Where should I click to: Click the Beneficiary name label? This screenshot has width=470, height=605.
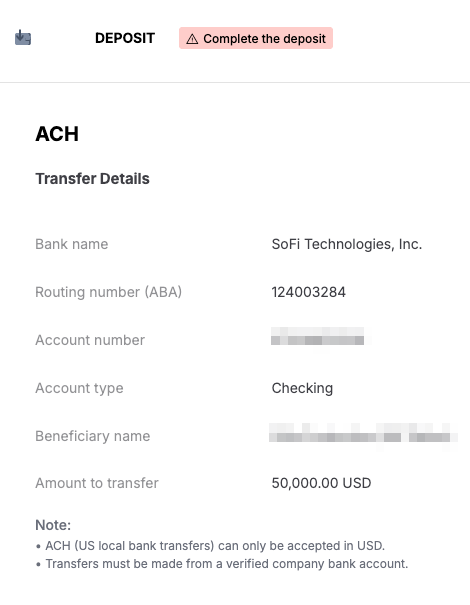coord(93,436)
